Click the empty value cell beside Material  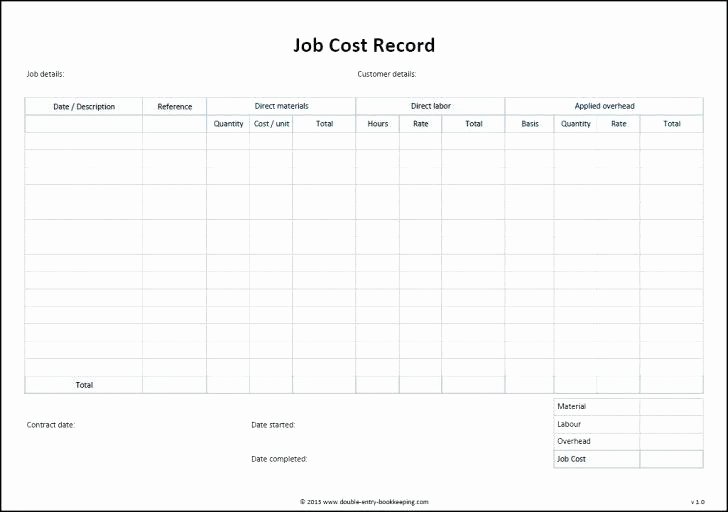(x=671, y=407)
